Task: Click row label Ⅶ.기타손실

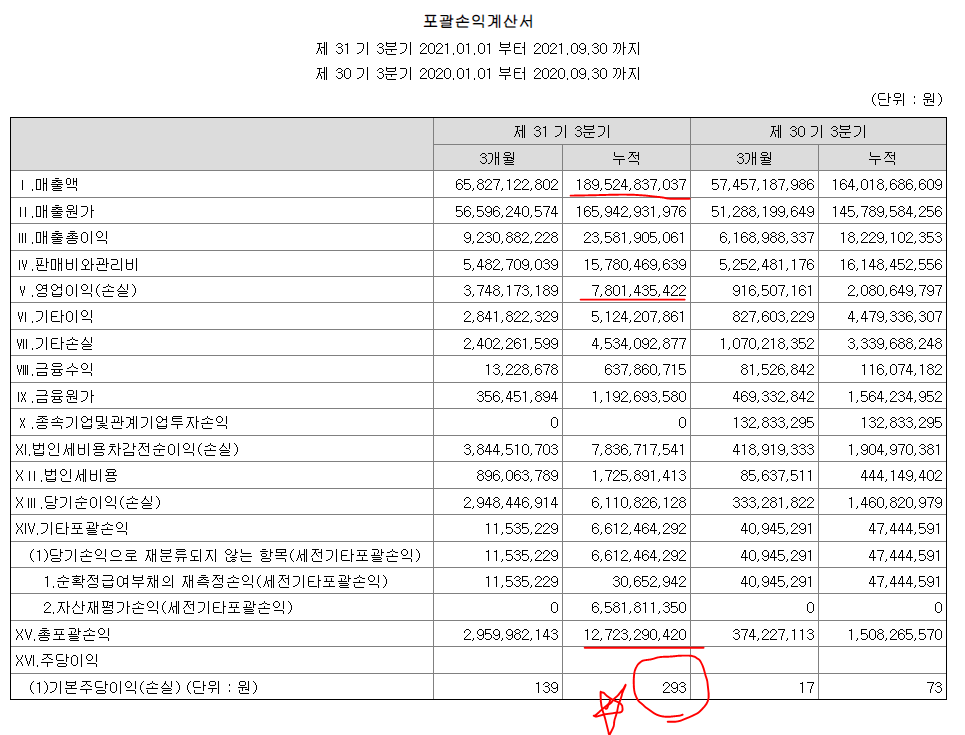Action: pyautogui.click(x=55, y=343)
